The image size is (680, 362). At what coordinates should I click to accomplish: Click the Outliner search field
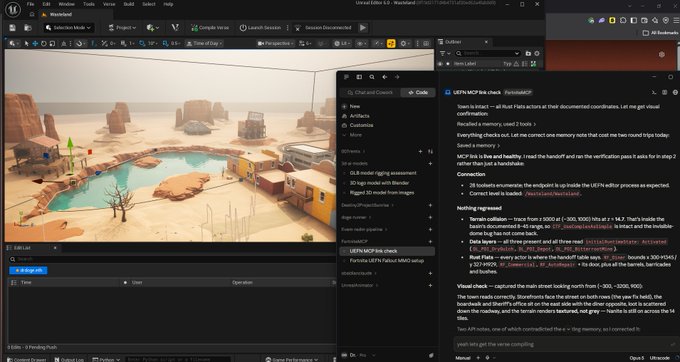tap(487, 53)
